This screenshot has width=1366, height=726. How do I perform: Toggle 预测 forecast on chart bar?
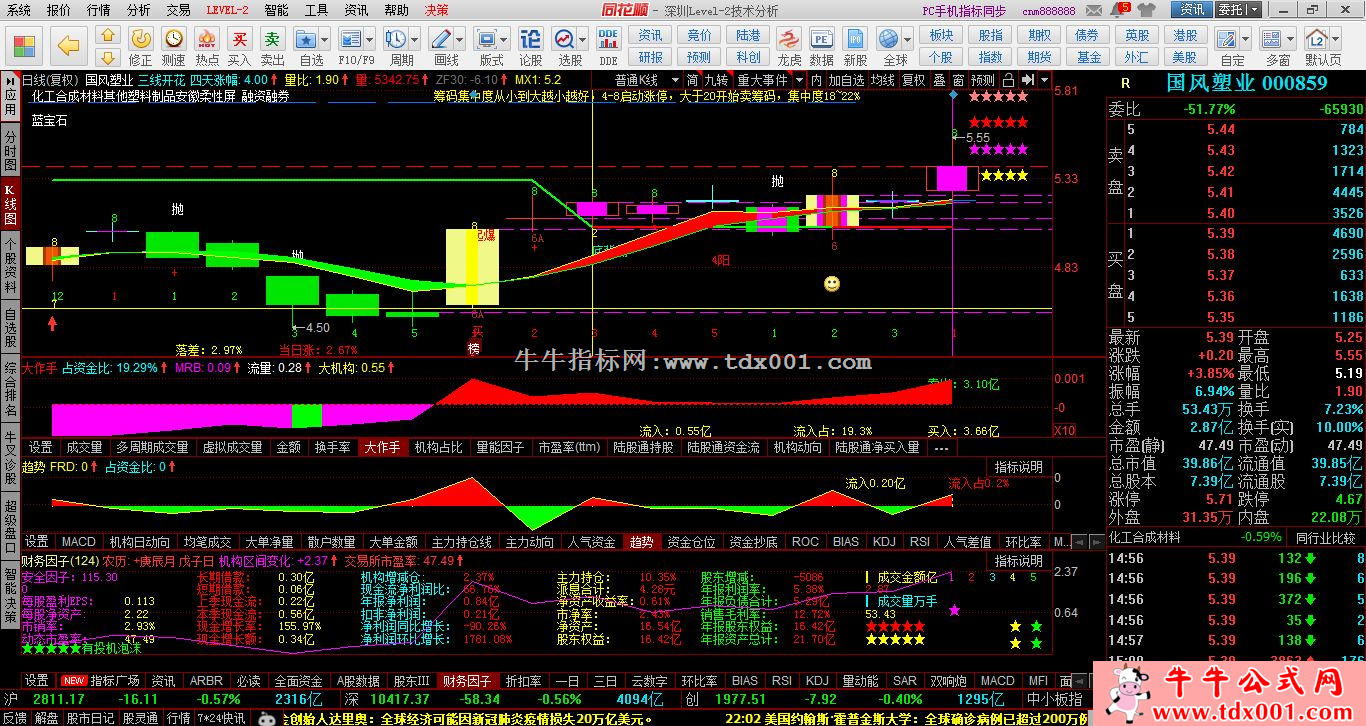point(983,80)
